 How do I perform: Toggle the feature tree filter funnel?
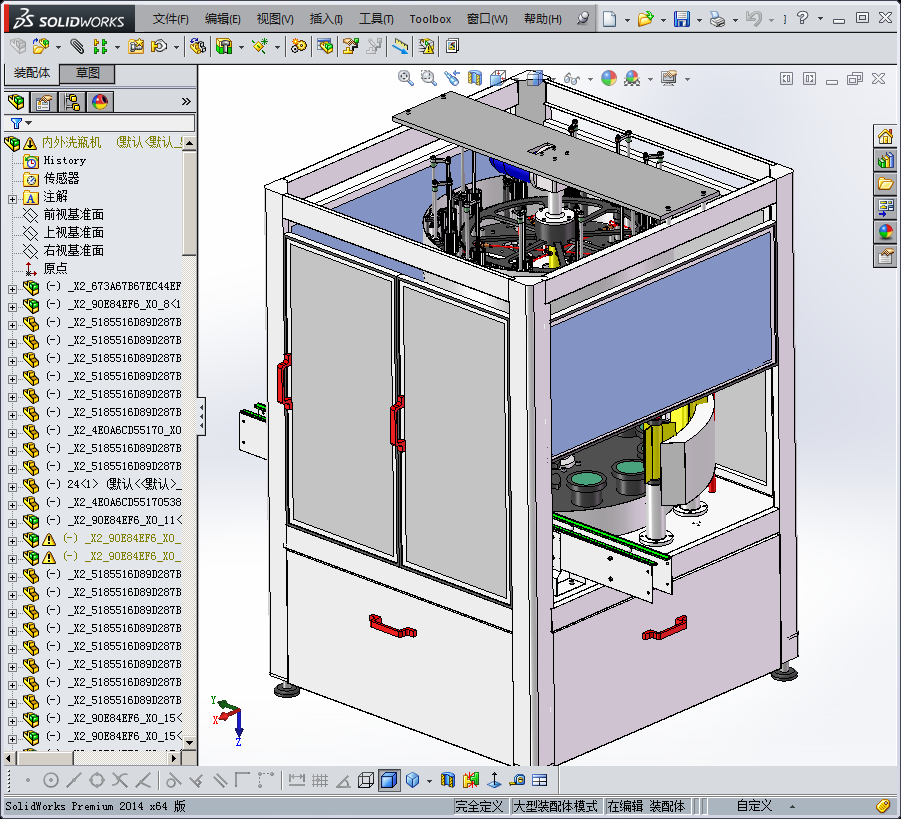tap(16, 123)
